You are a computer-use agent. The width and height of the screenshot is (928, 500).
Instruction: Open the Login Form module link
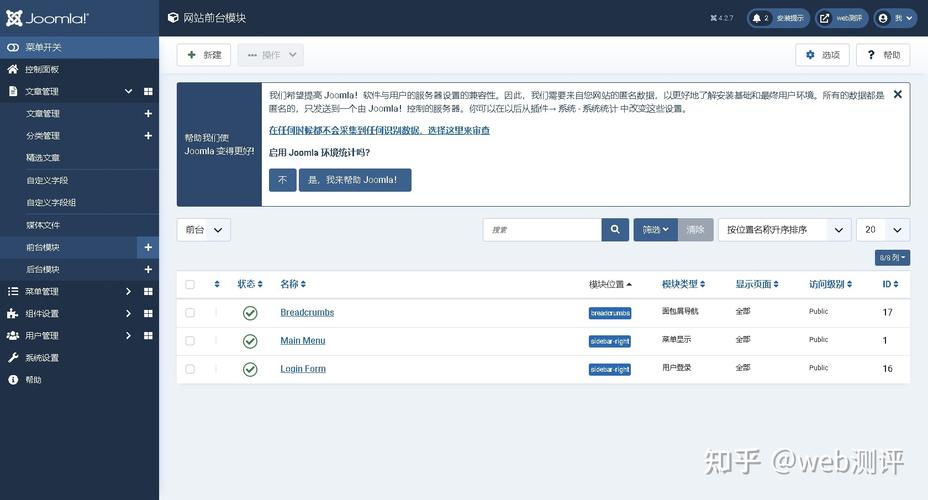303,369
